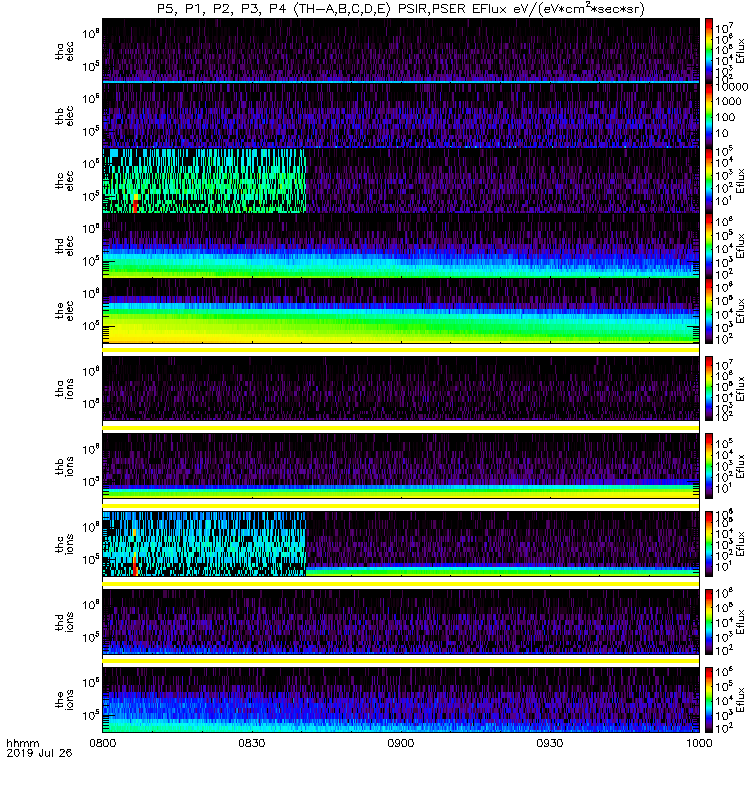The width and height of the screenshot is (750, 800).
Task: Click the 'thc ions' panel label
Action: (64, 544)
